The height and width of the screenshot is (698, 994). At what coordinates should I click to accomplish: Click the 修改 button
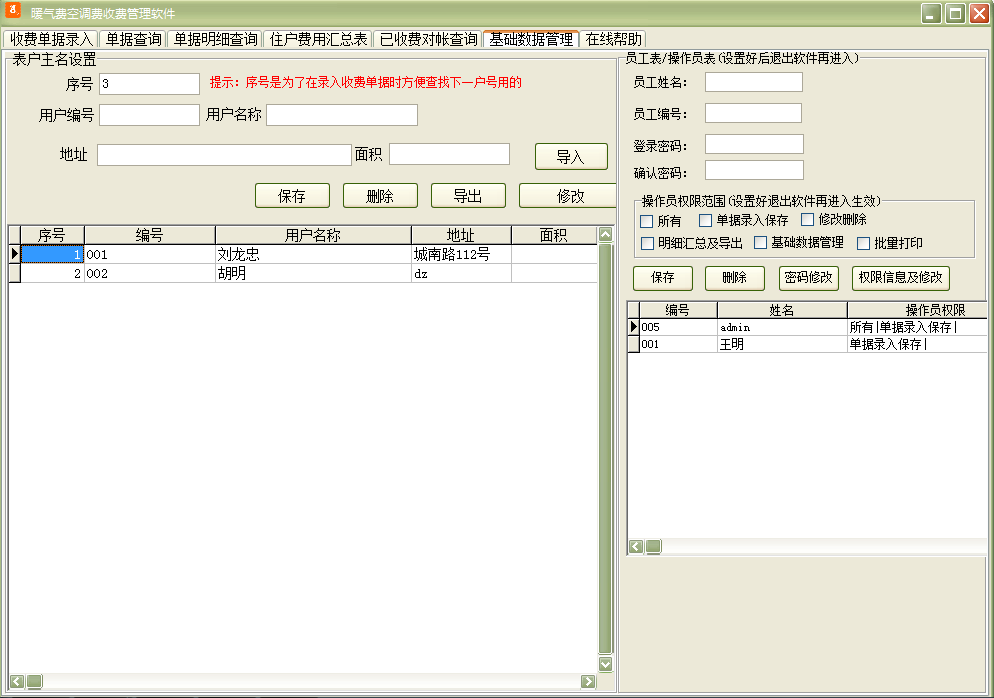click(x=569, y=196)
